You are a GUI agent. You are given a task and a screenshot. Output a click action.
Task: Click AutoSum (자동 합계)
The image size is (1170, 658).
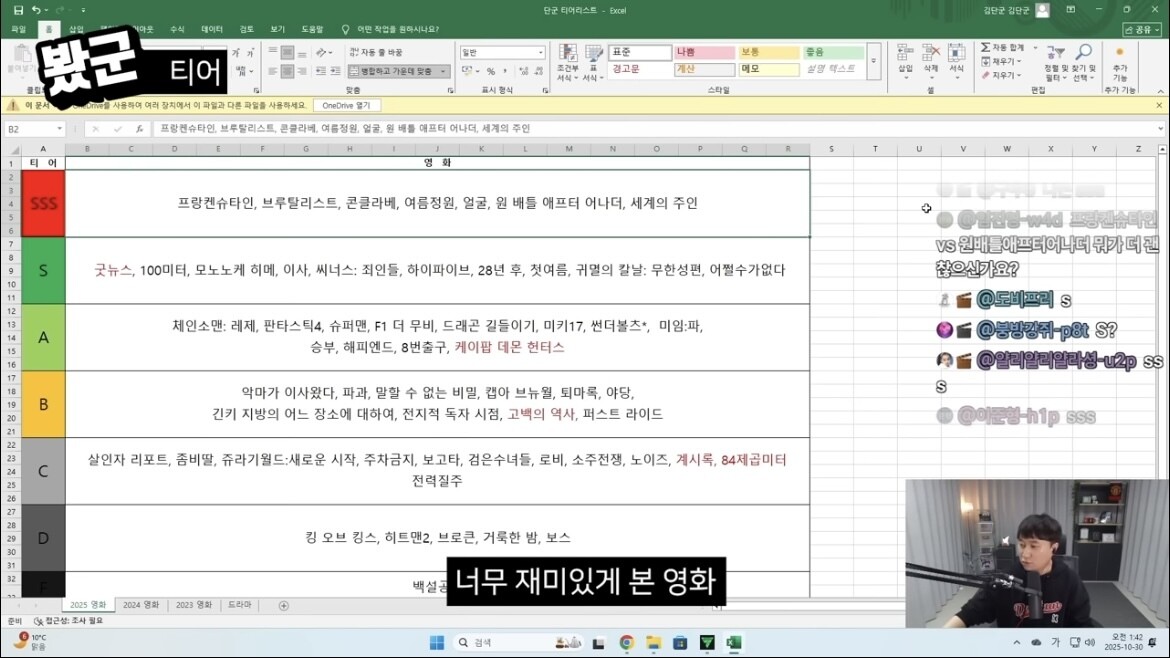pyautogui.click(x=1004, y=48)
